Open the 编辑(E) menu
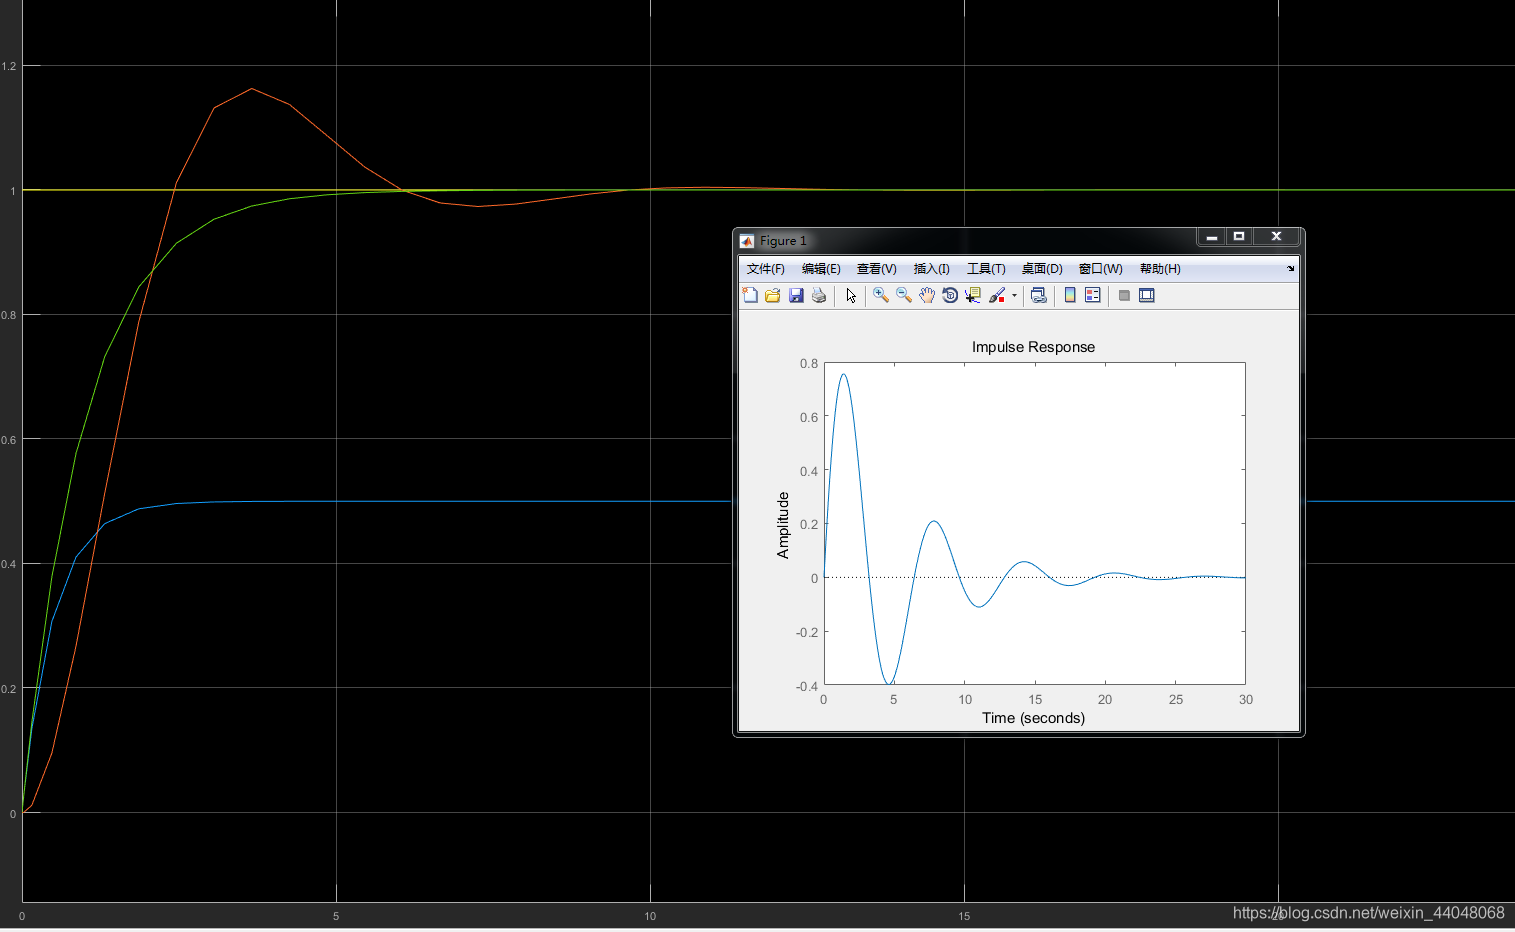This screenshot has width=1515, height=932. [x=821, y=269]
